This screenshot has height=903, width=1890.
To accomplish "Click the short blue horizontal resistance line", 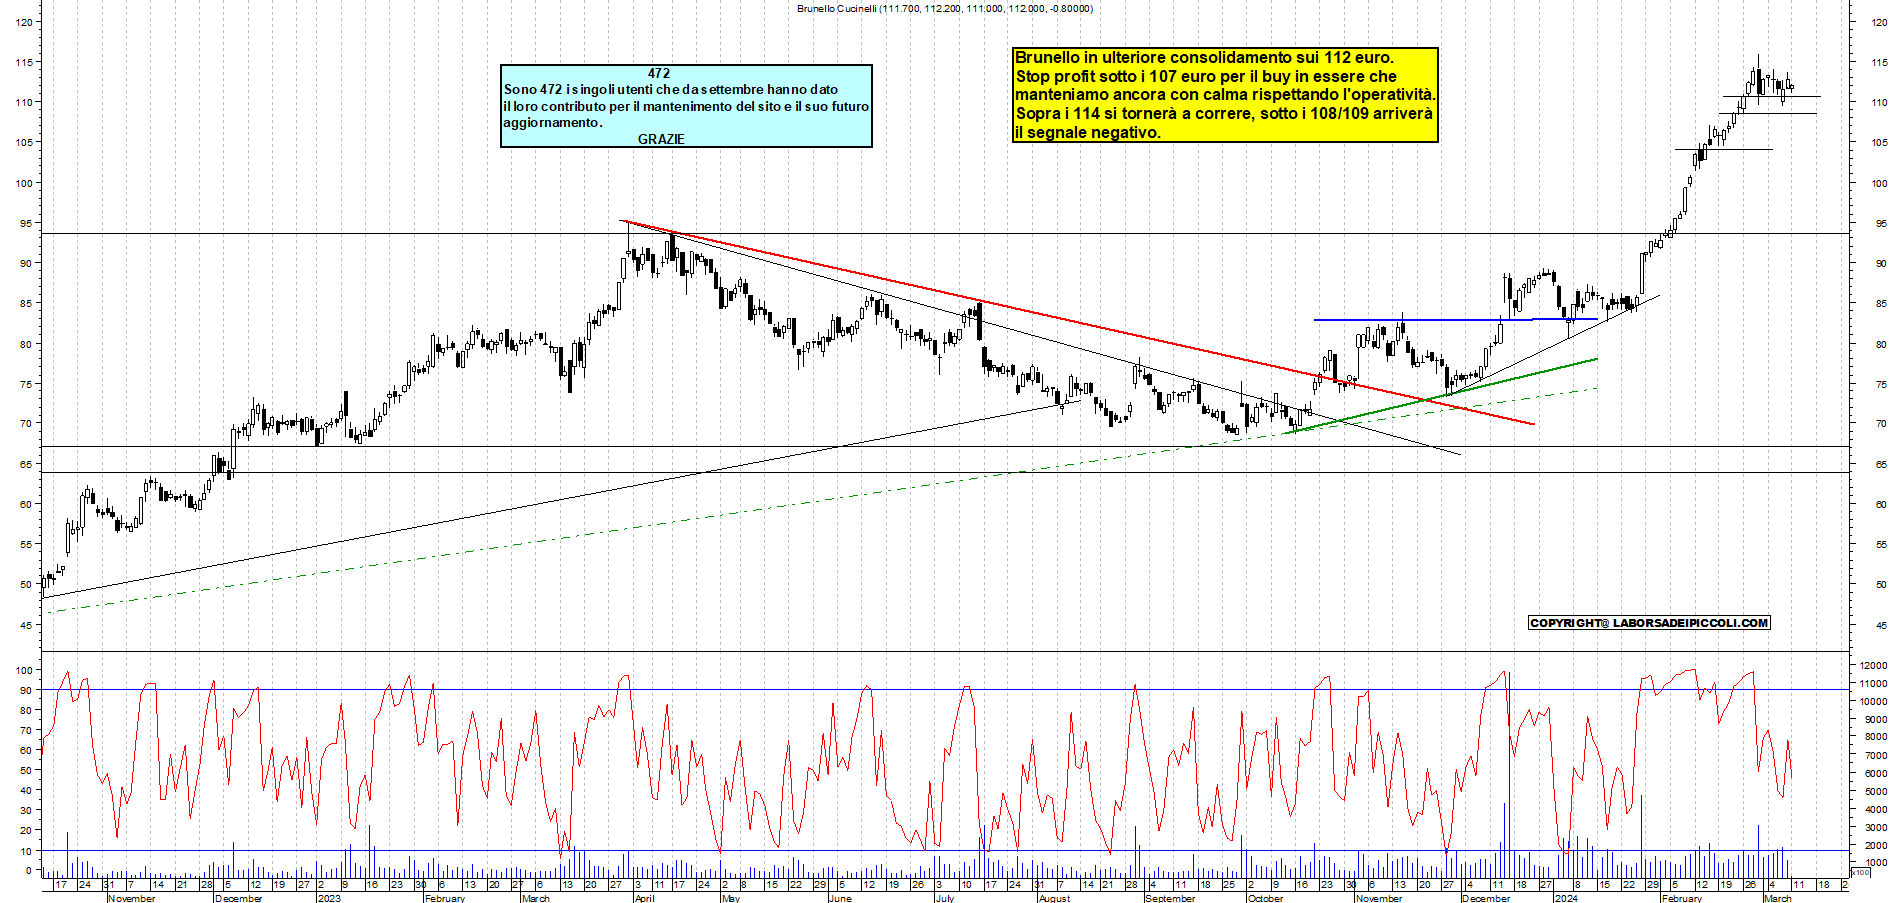I will click(1455, 320).
